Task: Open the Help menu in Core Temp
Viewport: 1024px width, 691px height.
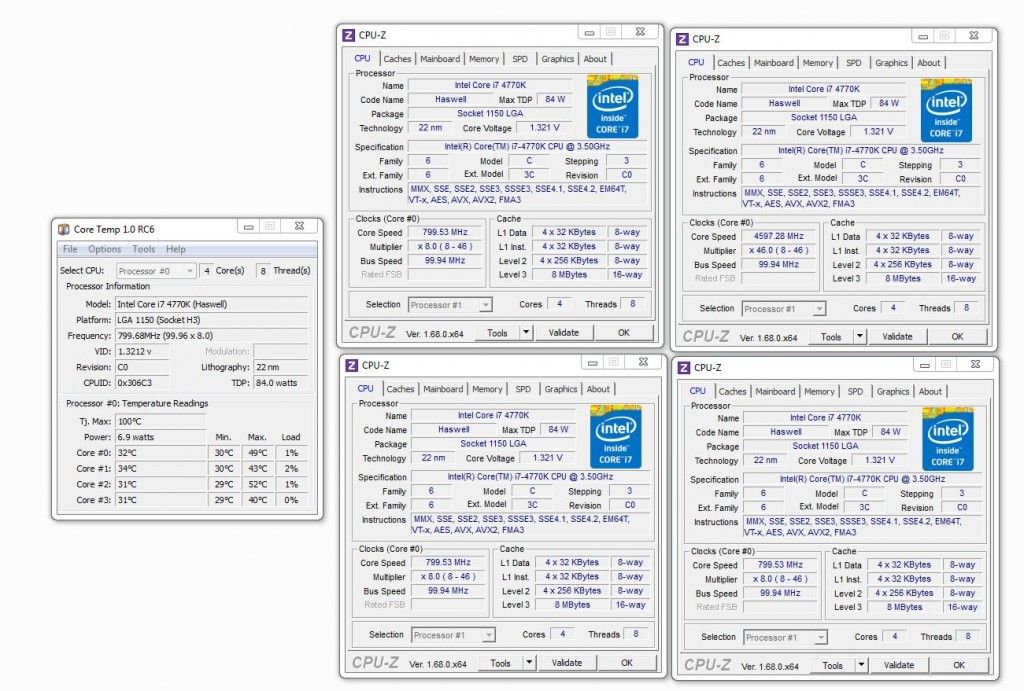Action: (x=176, y=249)
